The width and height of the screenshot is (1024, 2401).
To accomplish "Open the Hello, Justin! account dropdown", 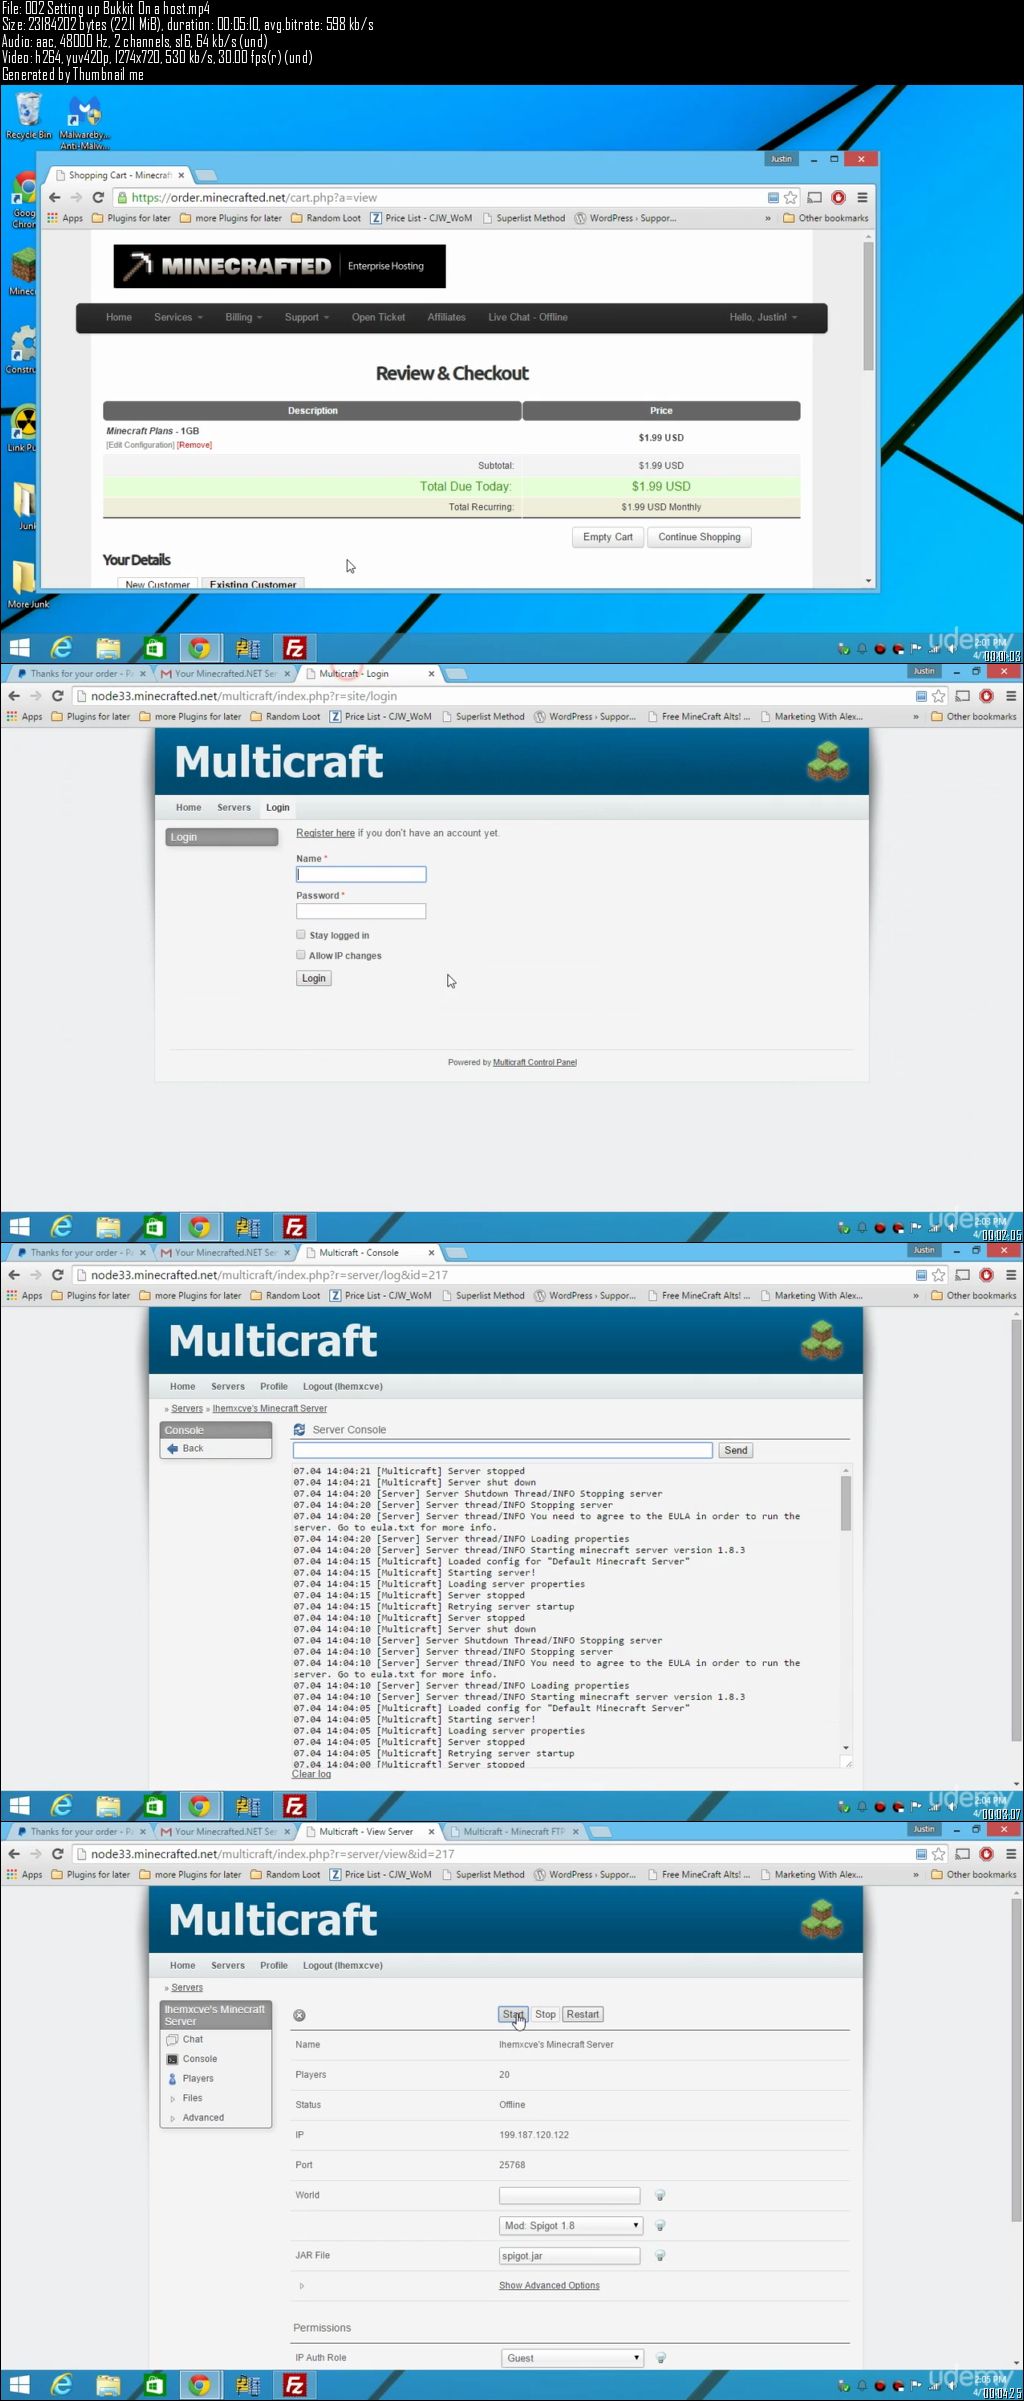I will pyautogui.click(x=763, y=317).
